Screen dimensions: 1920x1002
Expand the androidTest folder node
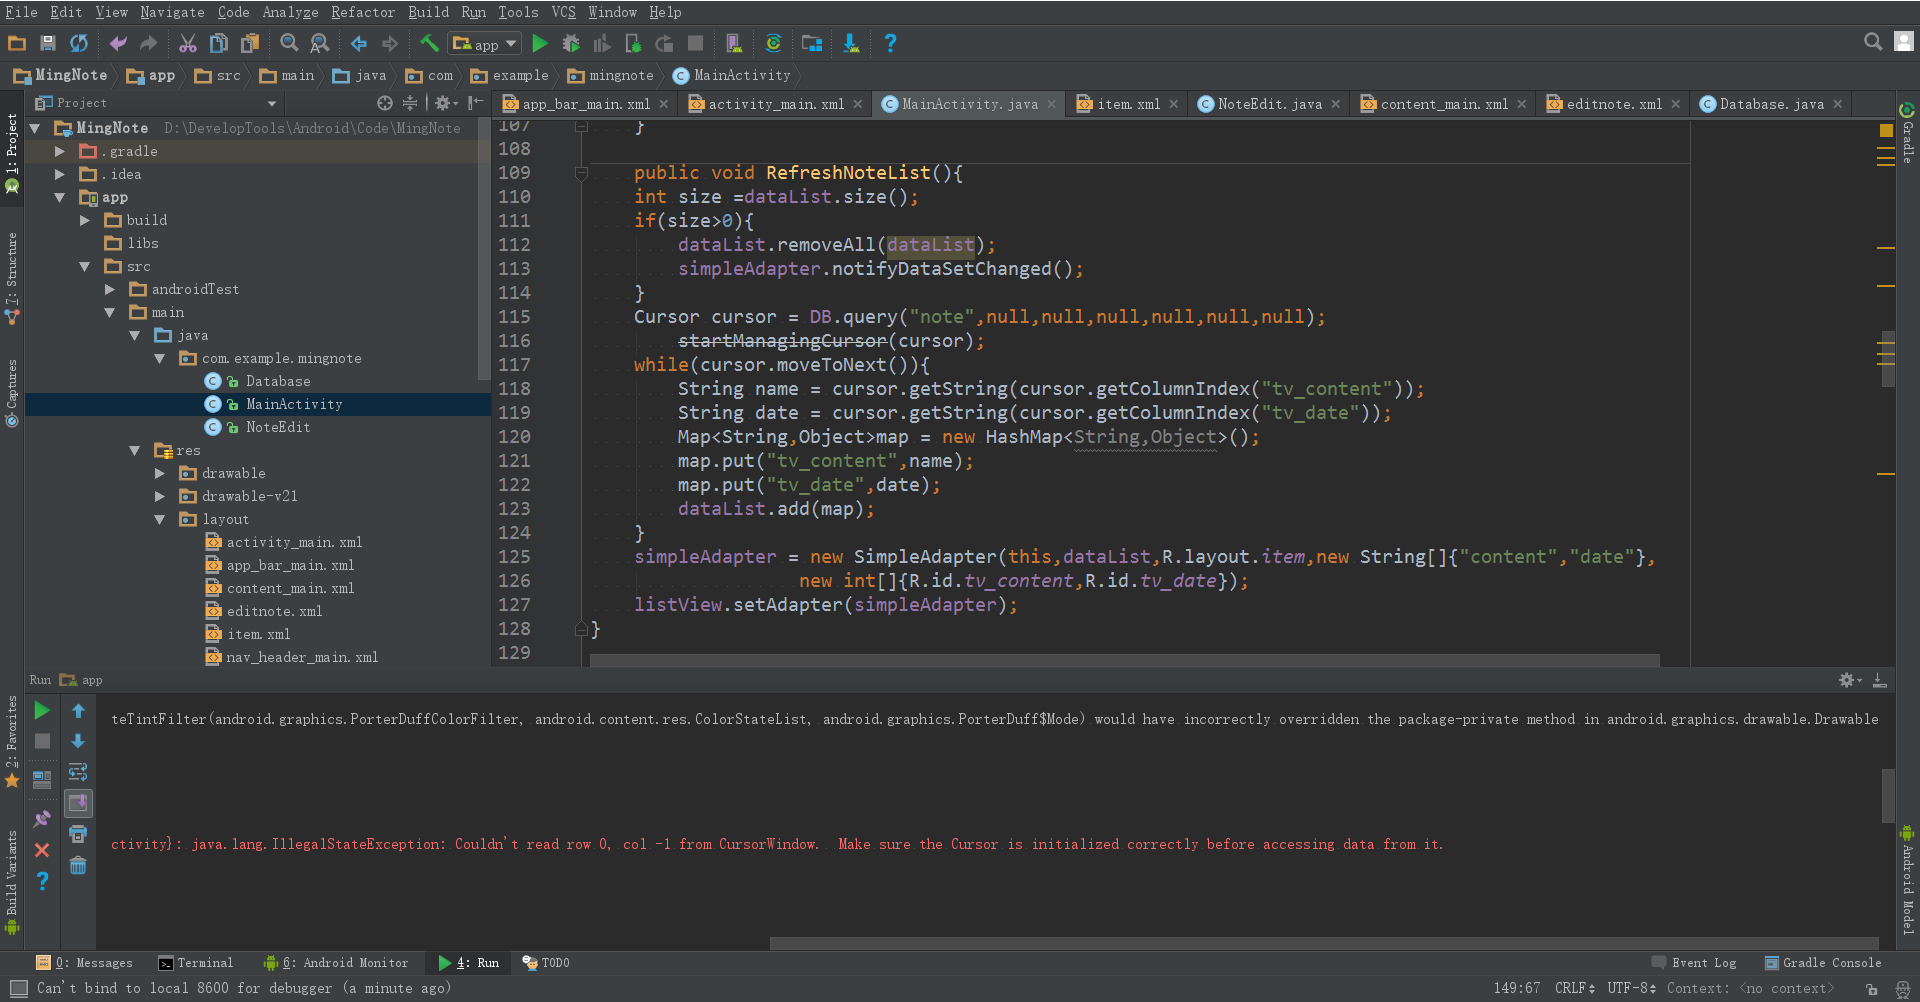[110, 289]
